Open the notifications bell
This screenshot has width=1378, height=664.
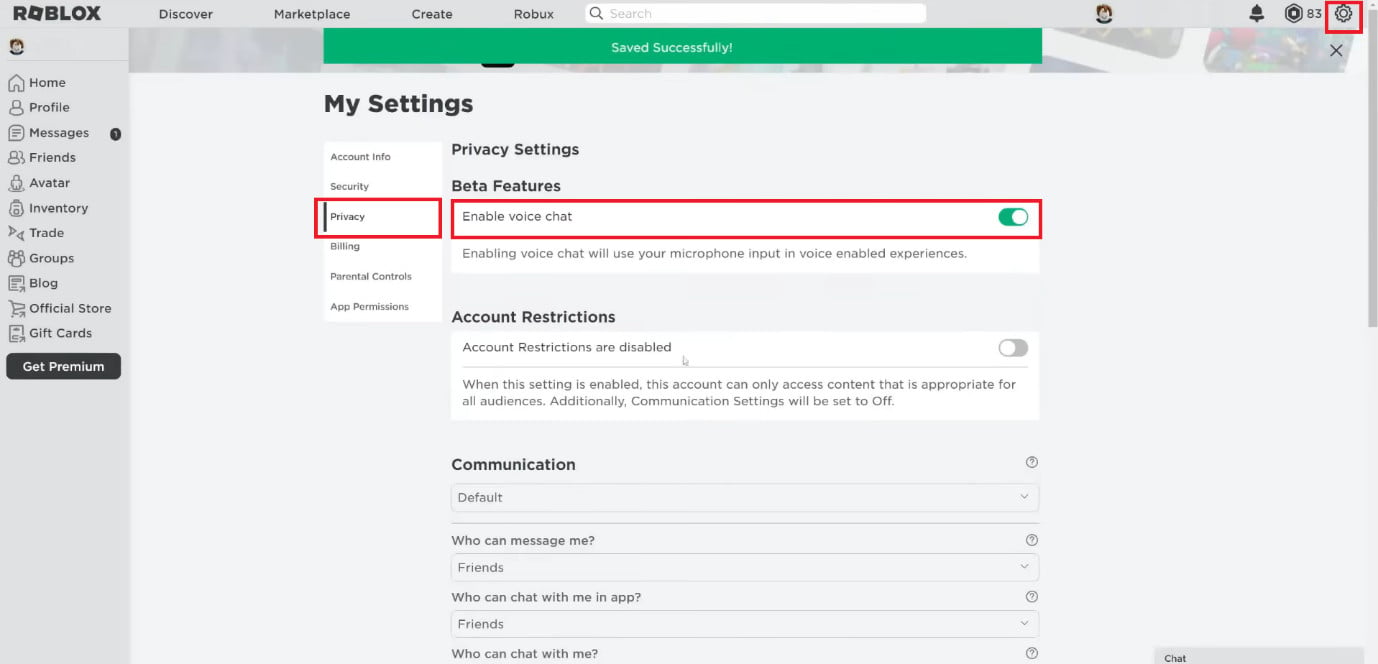(x=1257, y=14)
